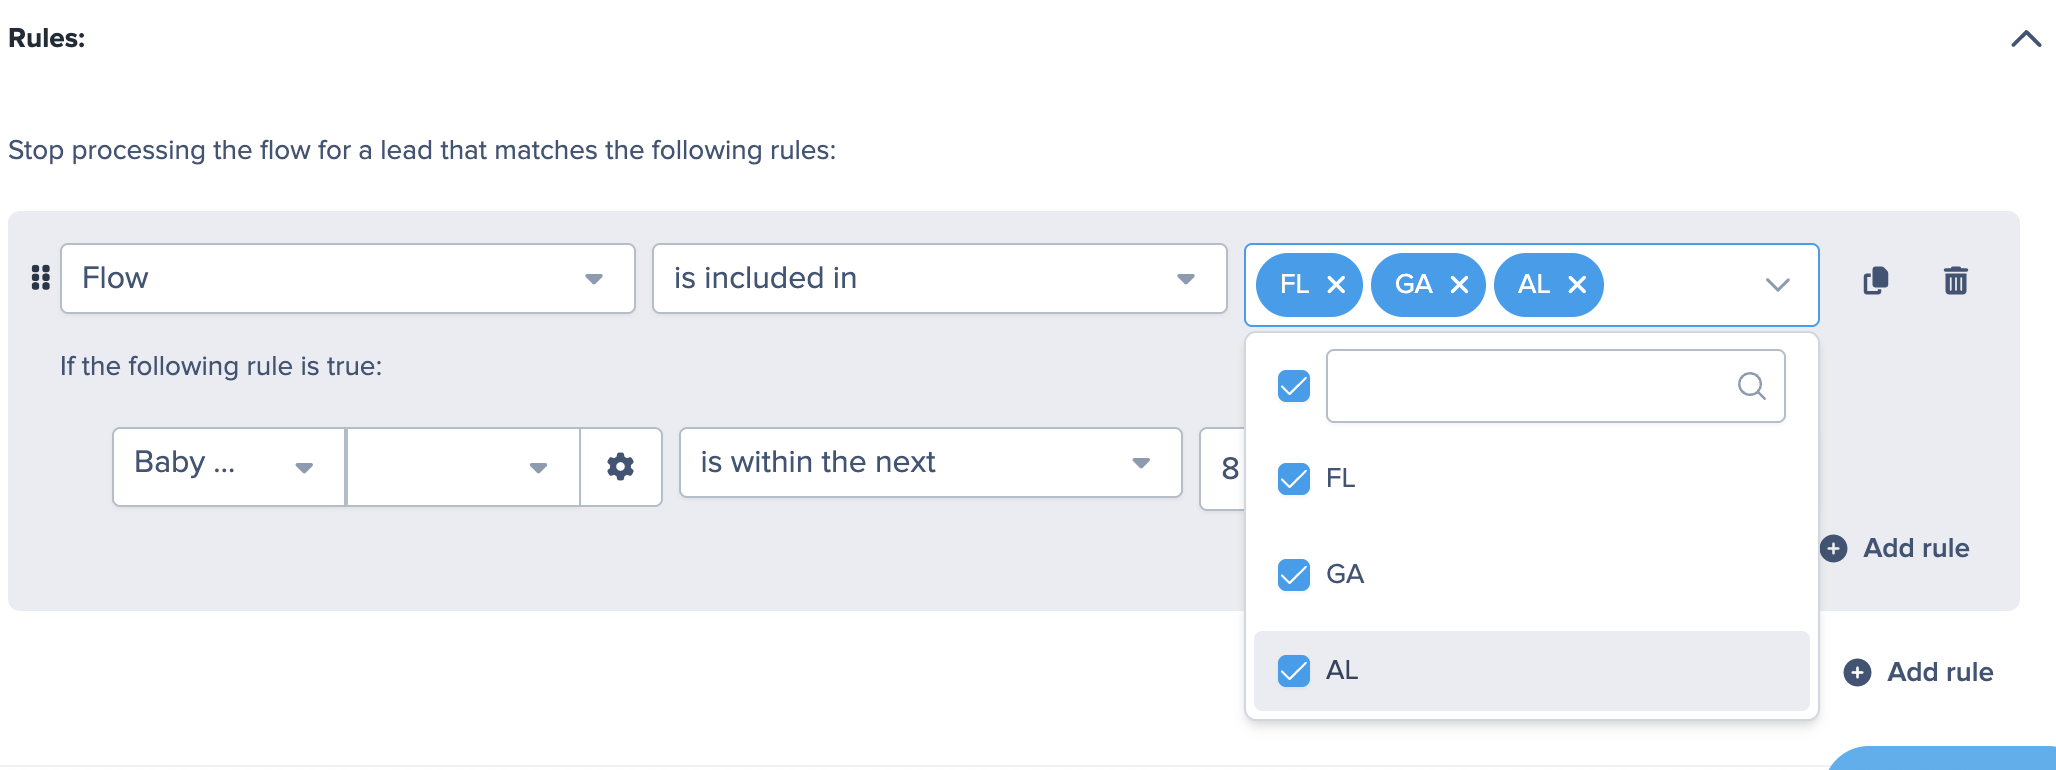Toggle the AL option checkbox
The width and height of the screenshot is (2056, 770).
click(x=1294, y=671)
